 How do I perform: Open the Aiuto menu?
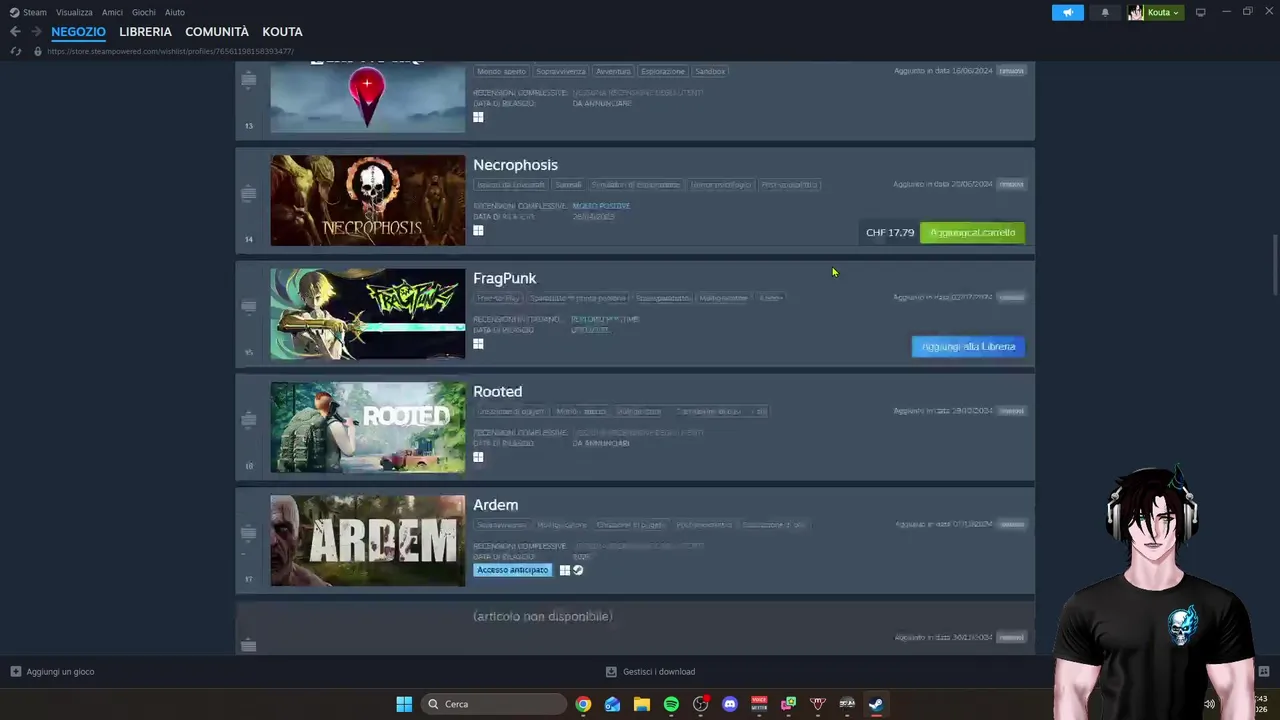(x=175, y=12)
